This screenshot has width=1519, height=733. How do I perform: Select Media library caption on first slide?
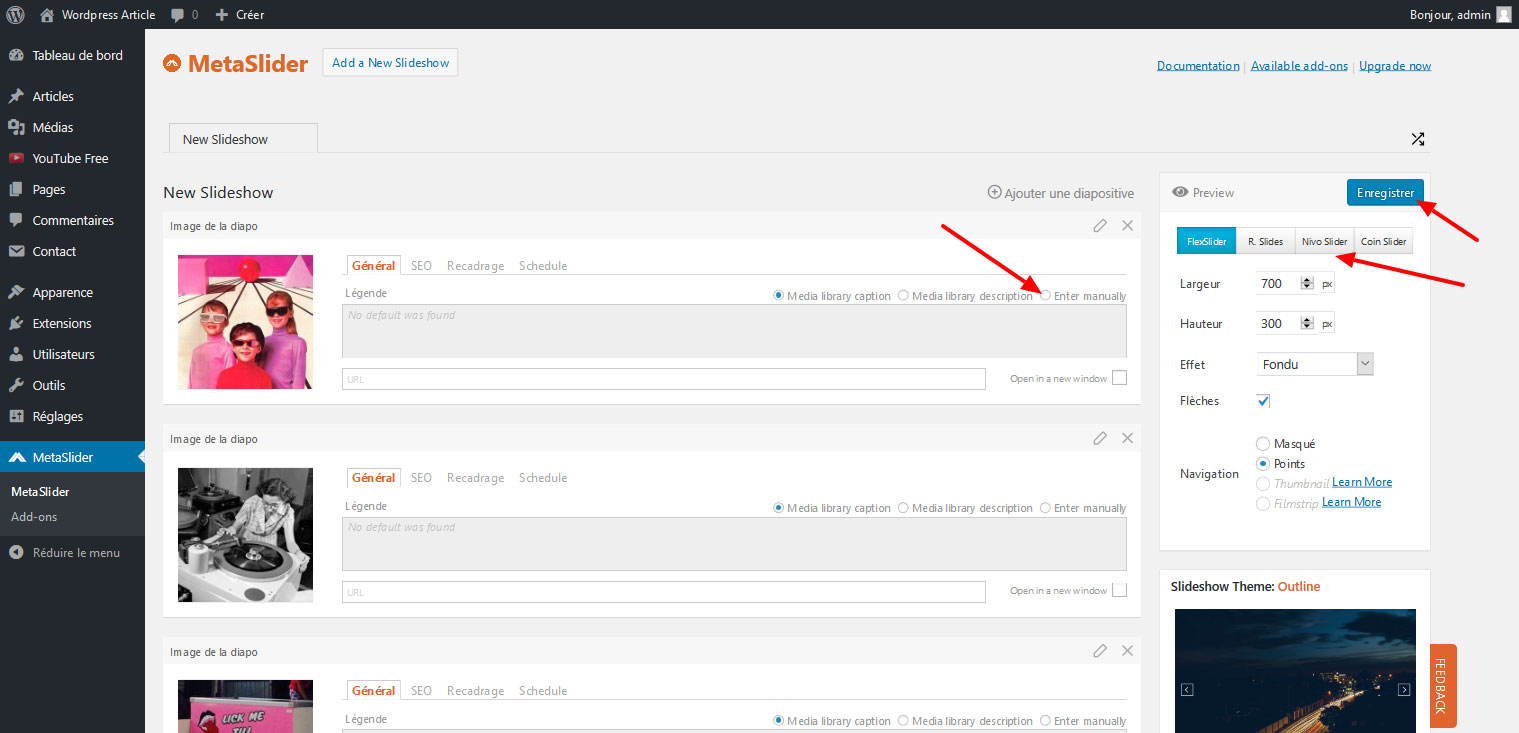click(778, 295)
